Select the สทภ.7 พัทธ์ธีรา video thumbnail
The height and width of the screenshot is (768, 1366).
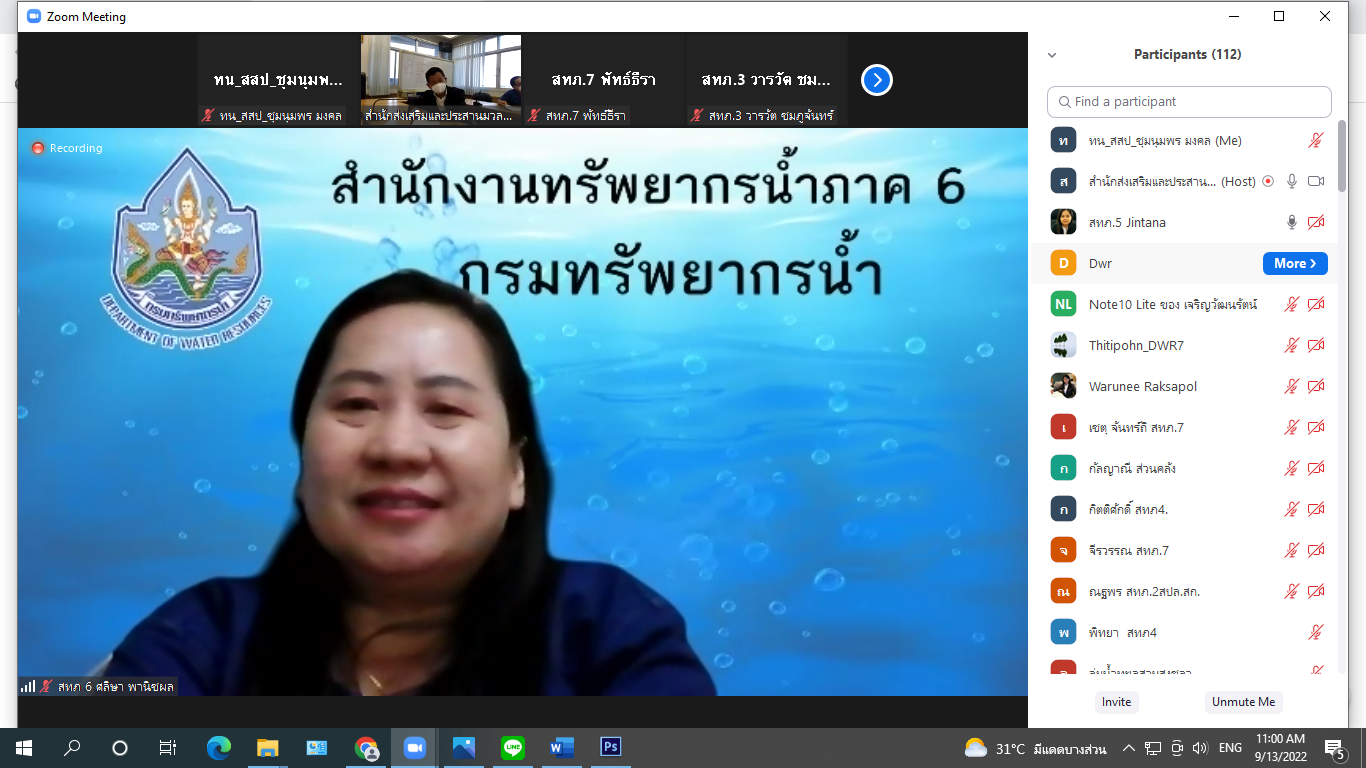[x=603, y=80]
